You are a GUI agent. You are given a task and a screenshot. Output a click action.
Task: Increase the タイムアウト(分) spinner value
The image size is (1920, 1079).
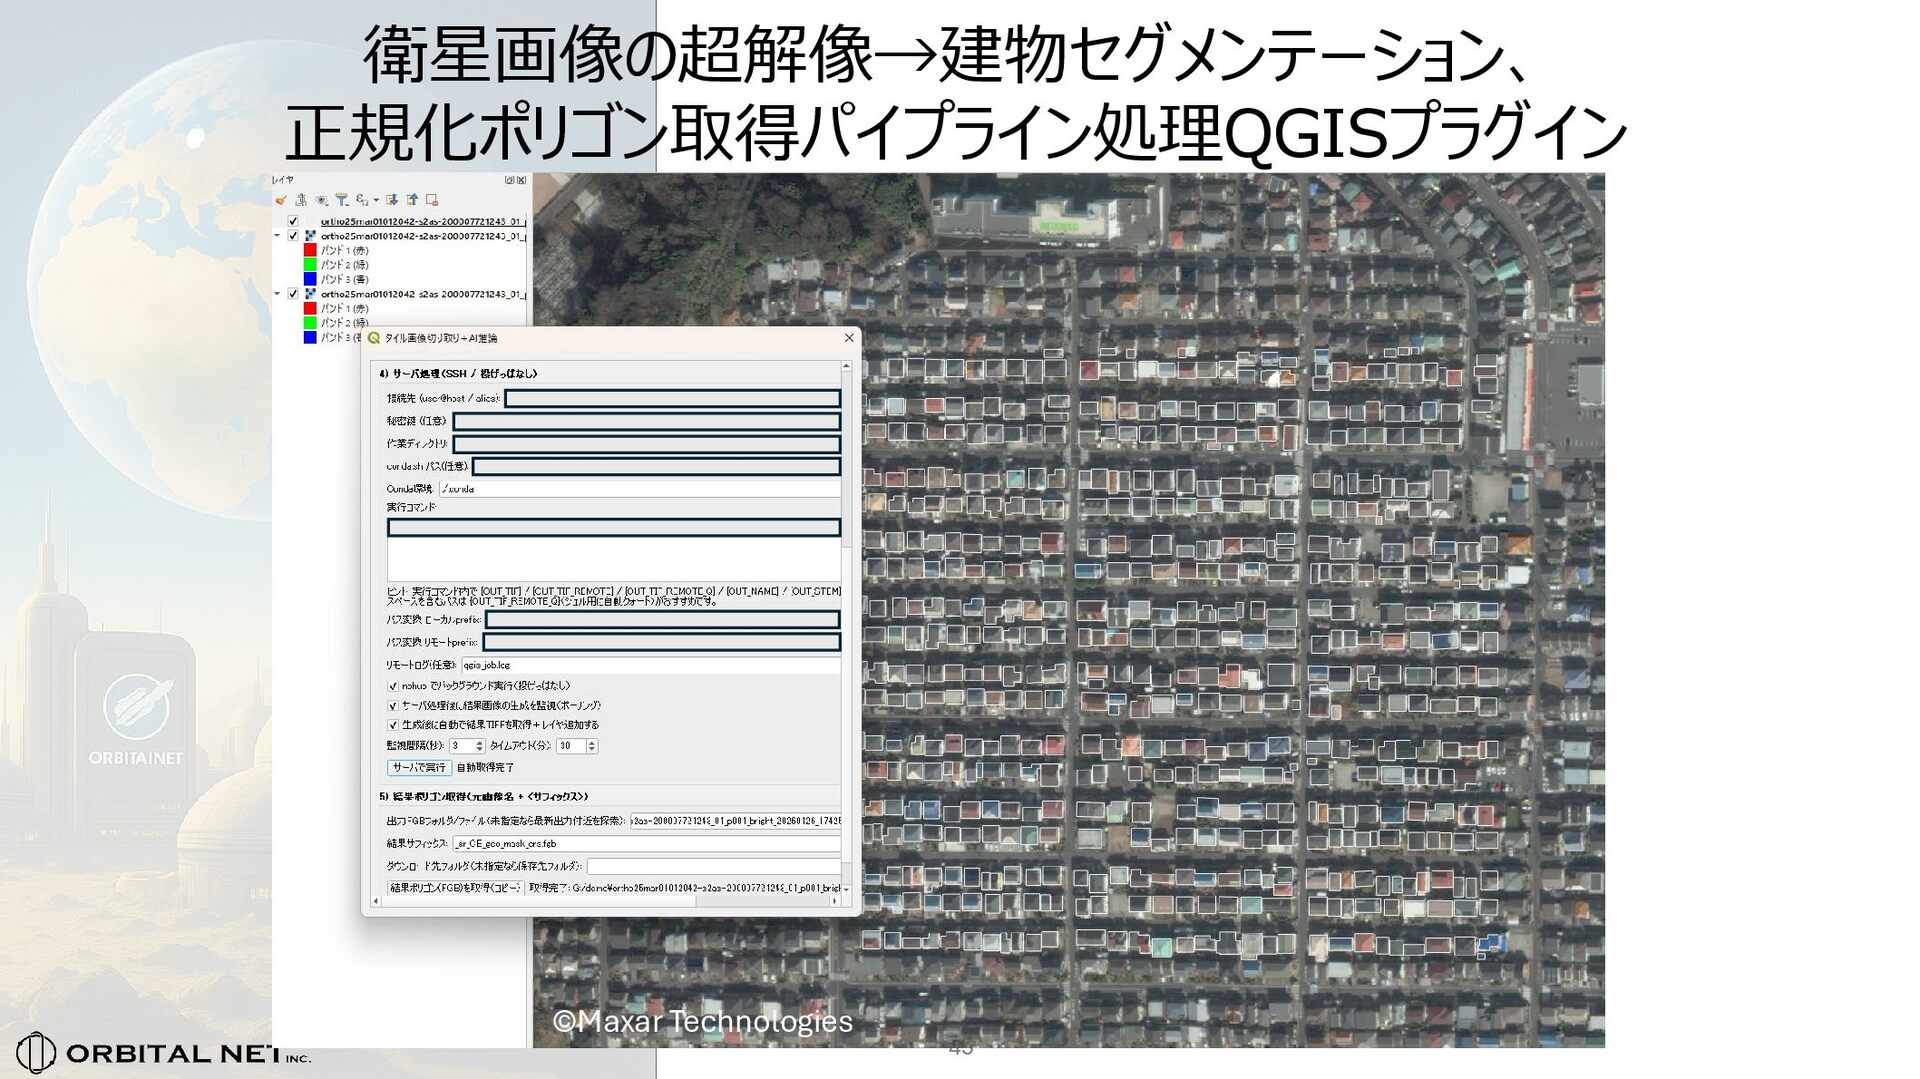click(592, 743)
